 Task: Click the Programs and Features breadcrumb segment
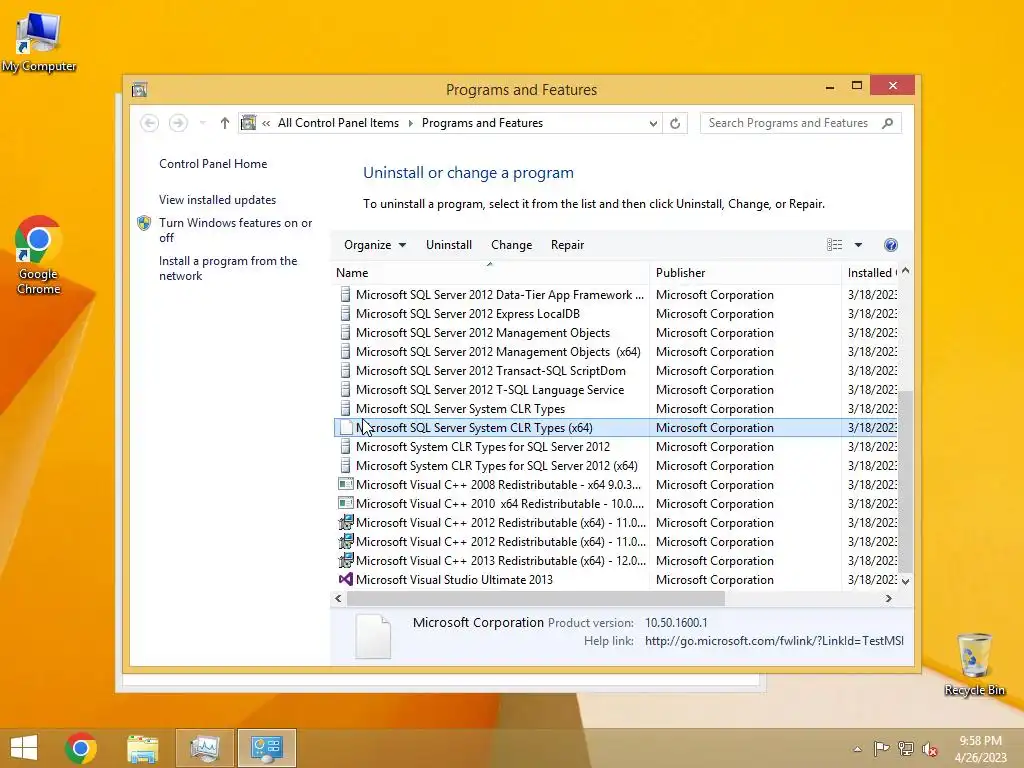[482, 123]
